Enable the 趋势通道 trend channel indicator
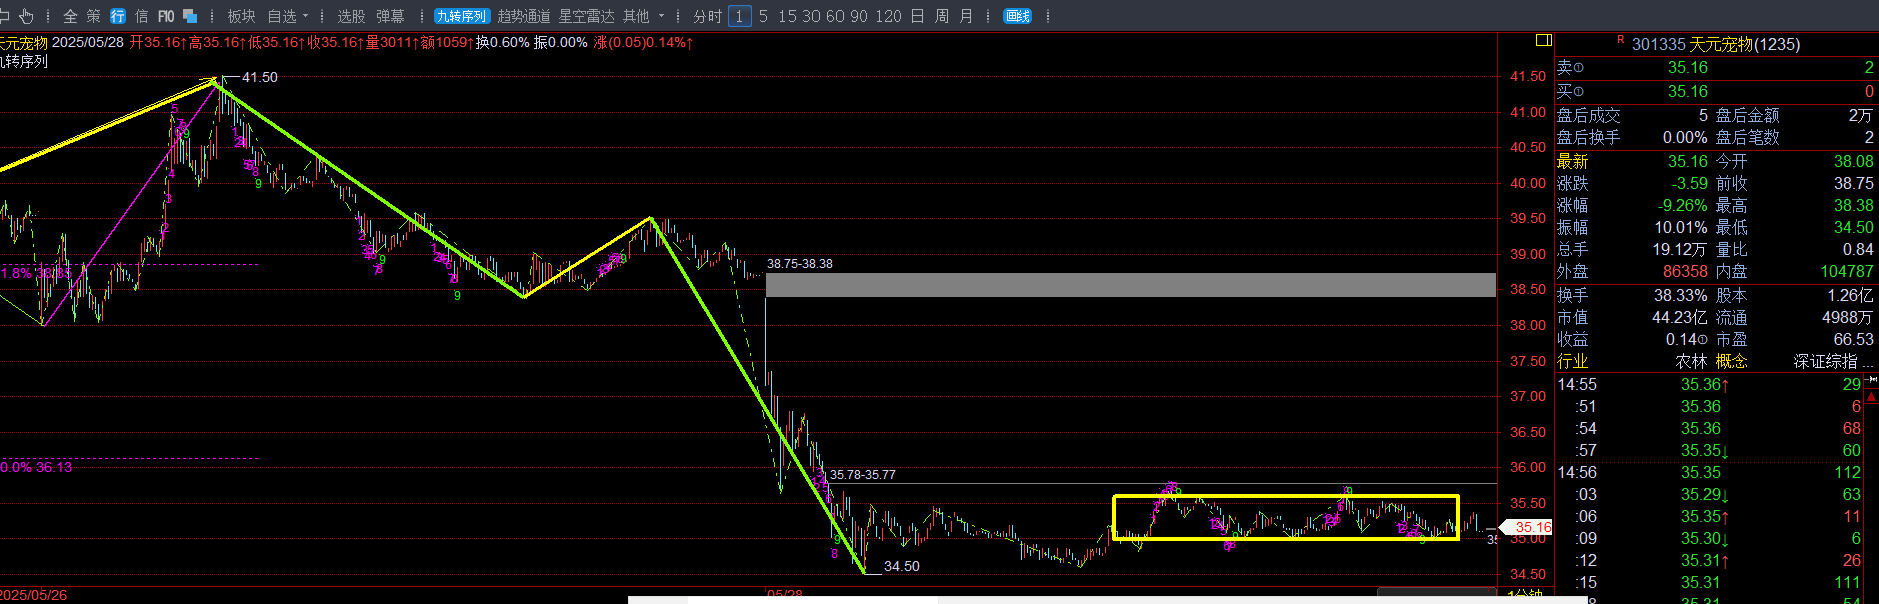This screenshot has height=604, width=1879. [x=524, y=16]
